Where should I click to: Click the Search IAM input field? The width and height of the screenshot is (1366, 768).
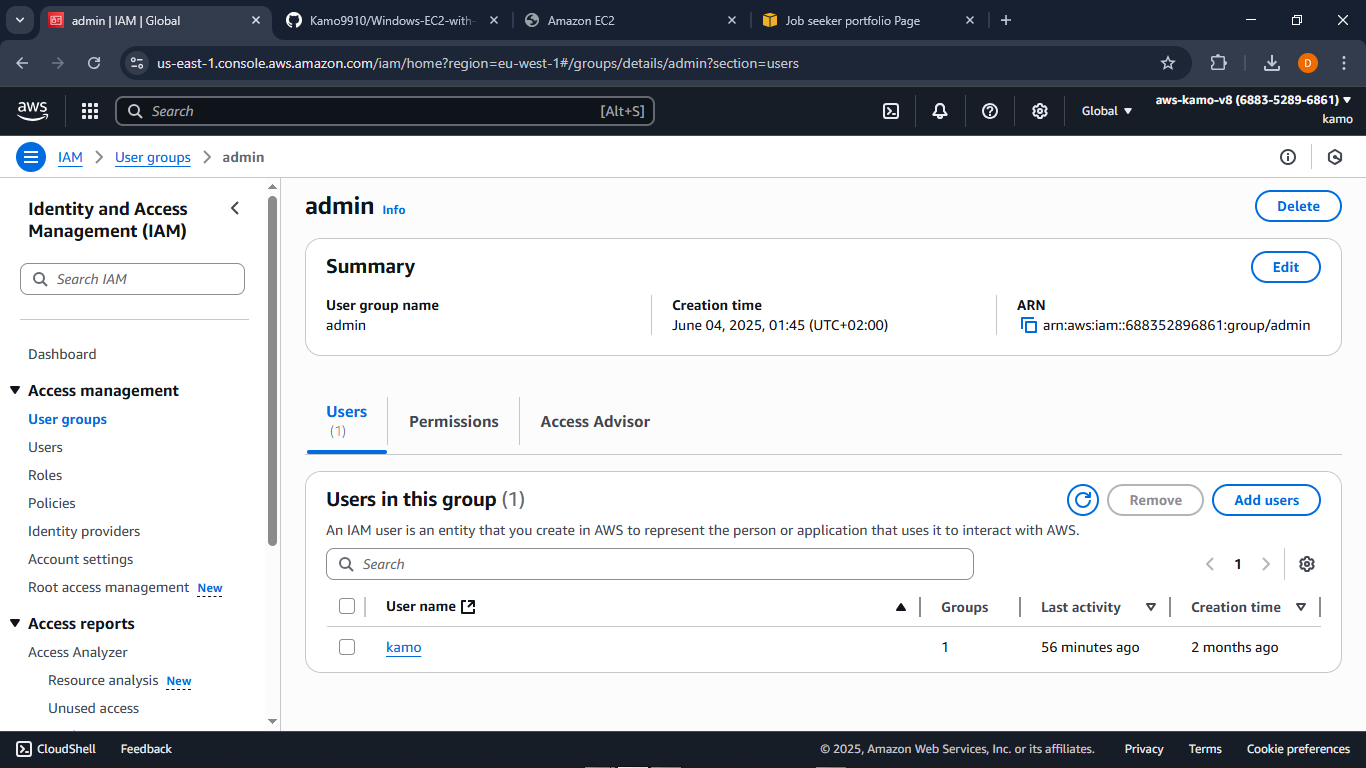(132, 279)
